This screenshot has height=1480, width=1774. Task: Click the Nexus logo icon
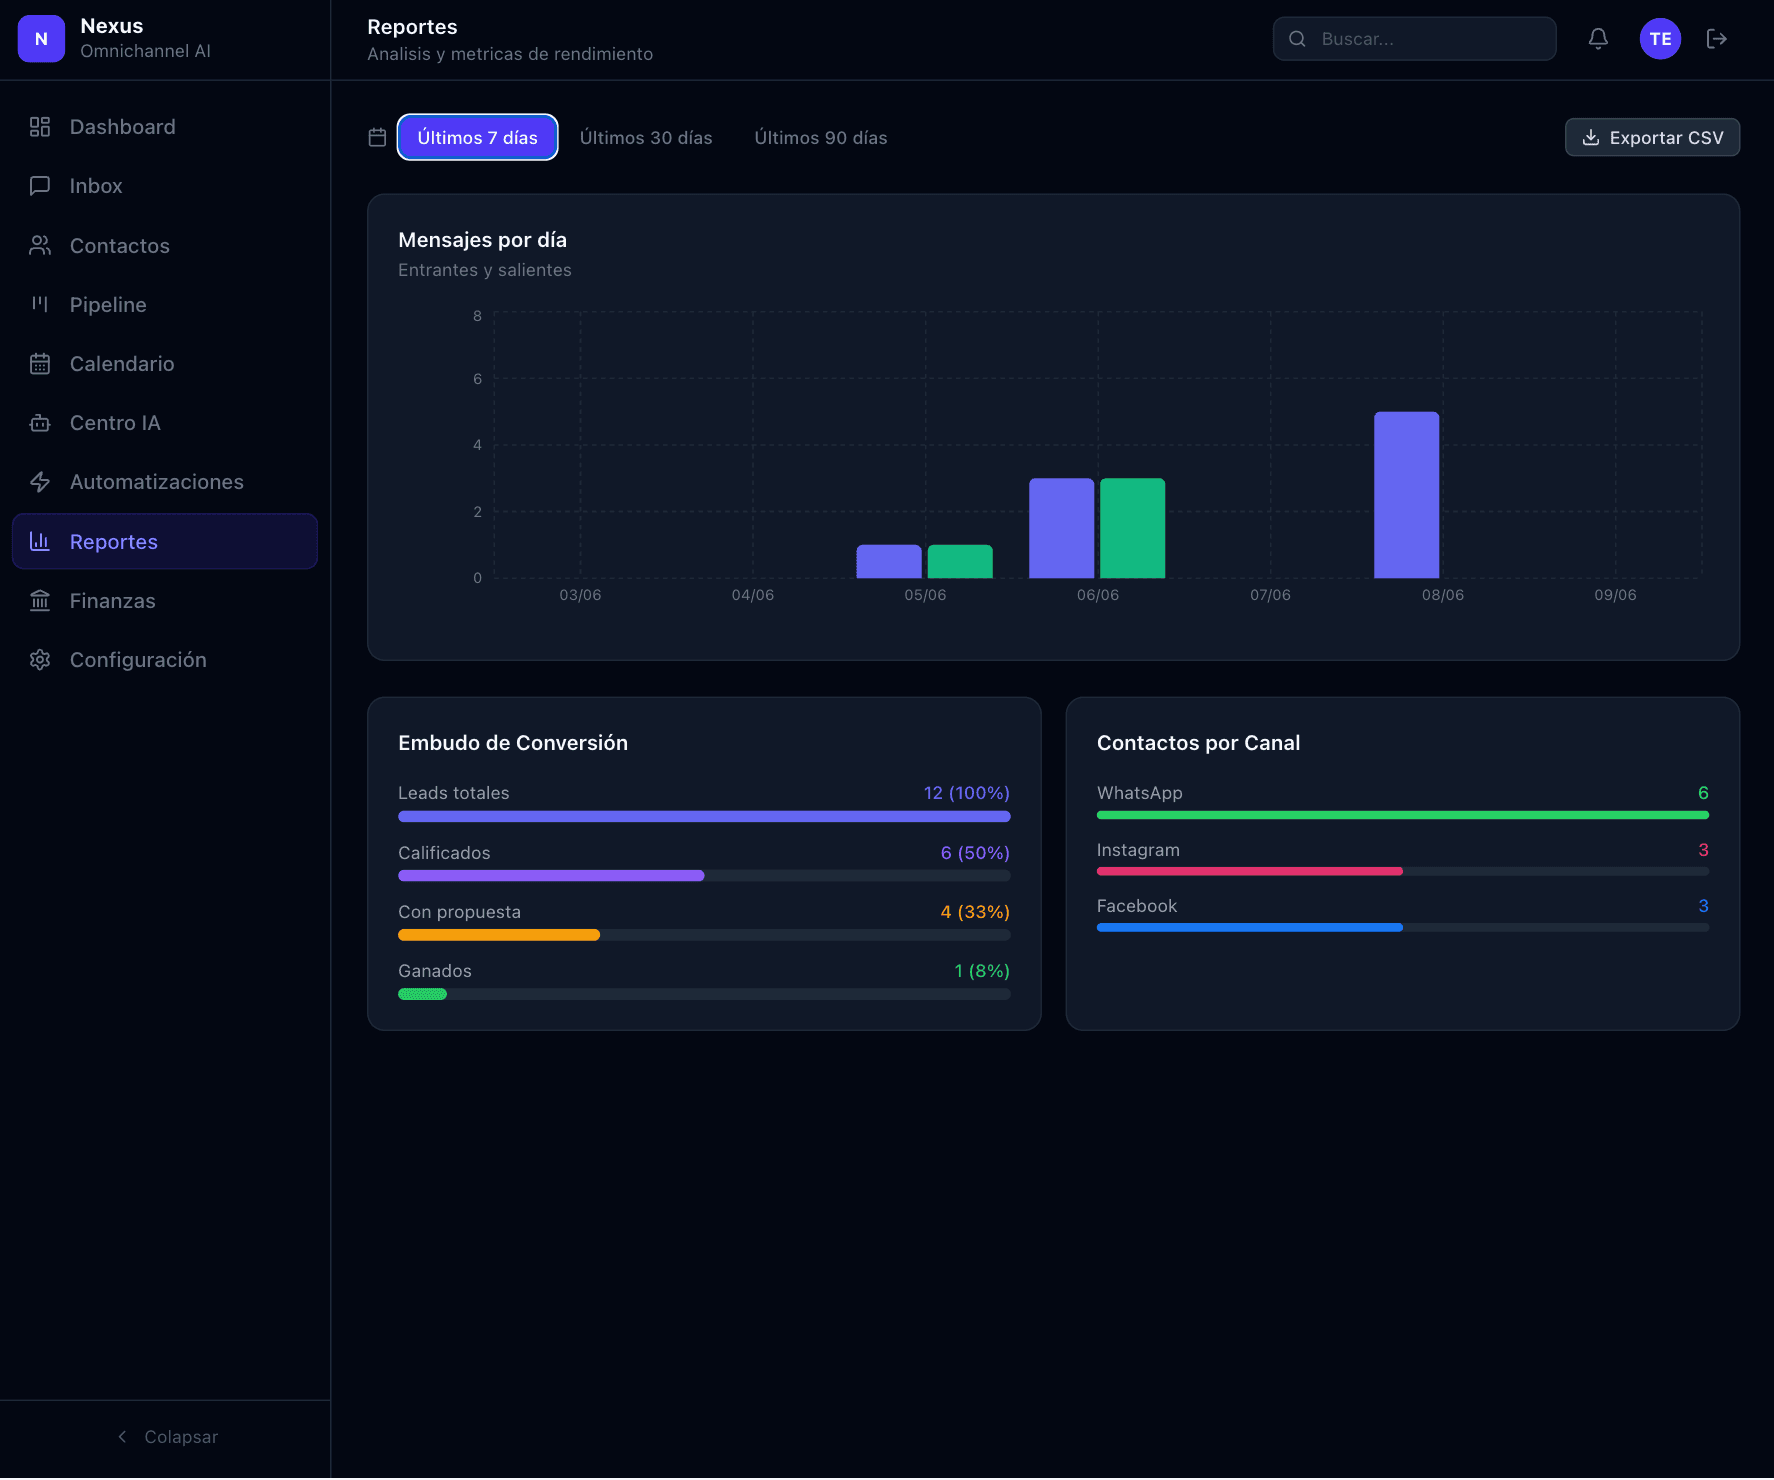(41, 39)
